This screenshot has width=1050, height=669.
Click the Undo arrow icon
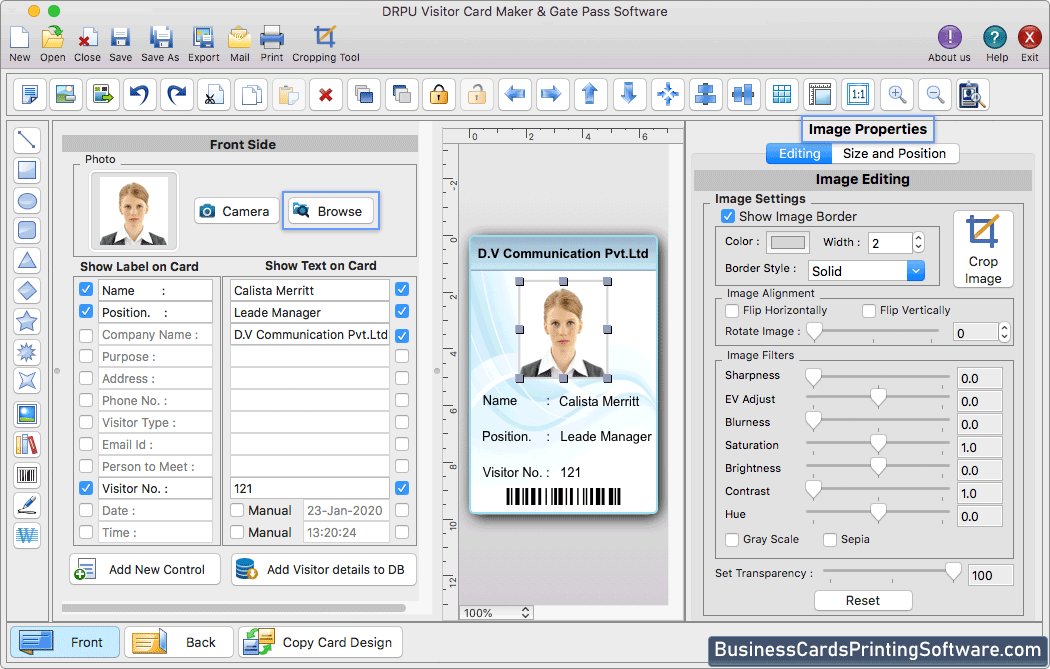(139, 94)
